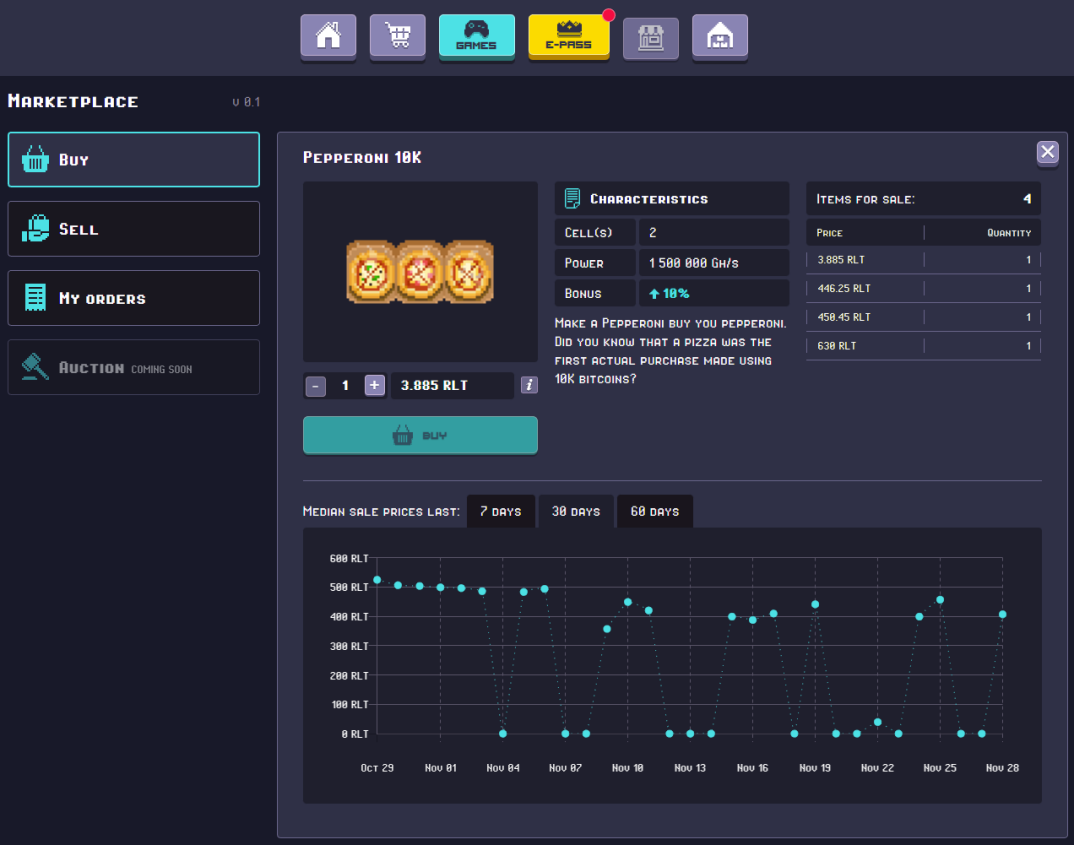Open My orders from the sidebar
Viewport: 1074px width, 845px height.
coord(133,297)
